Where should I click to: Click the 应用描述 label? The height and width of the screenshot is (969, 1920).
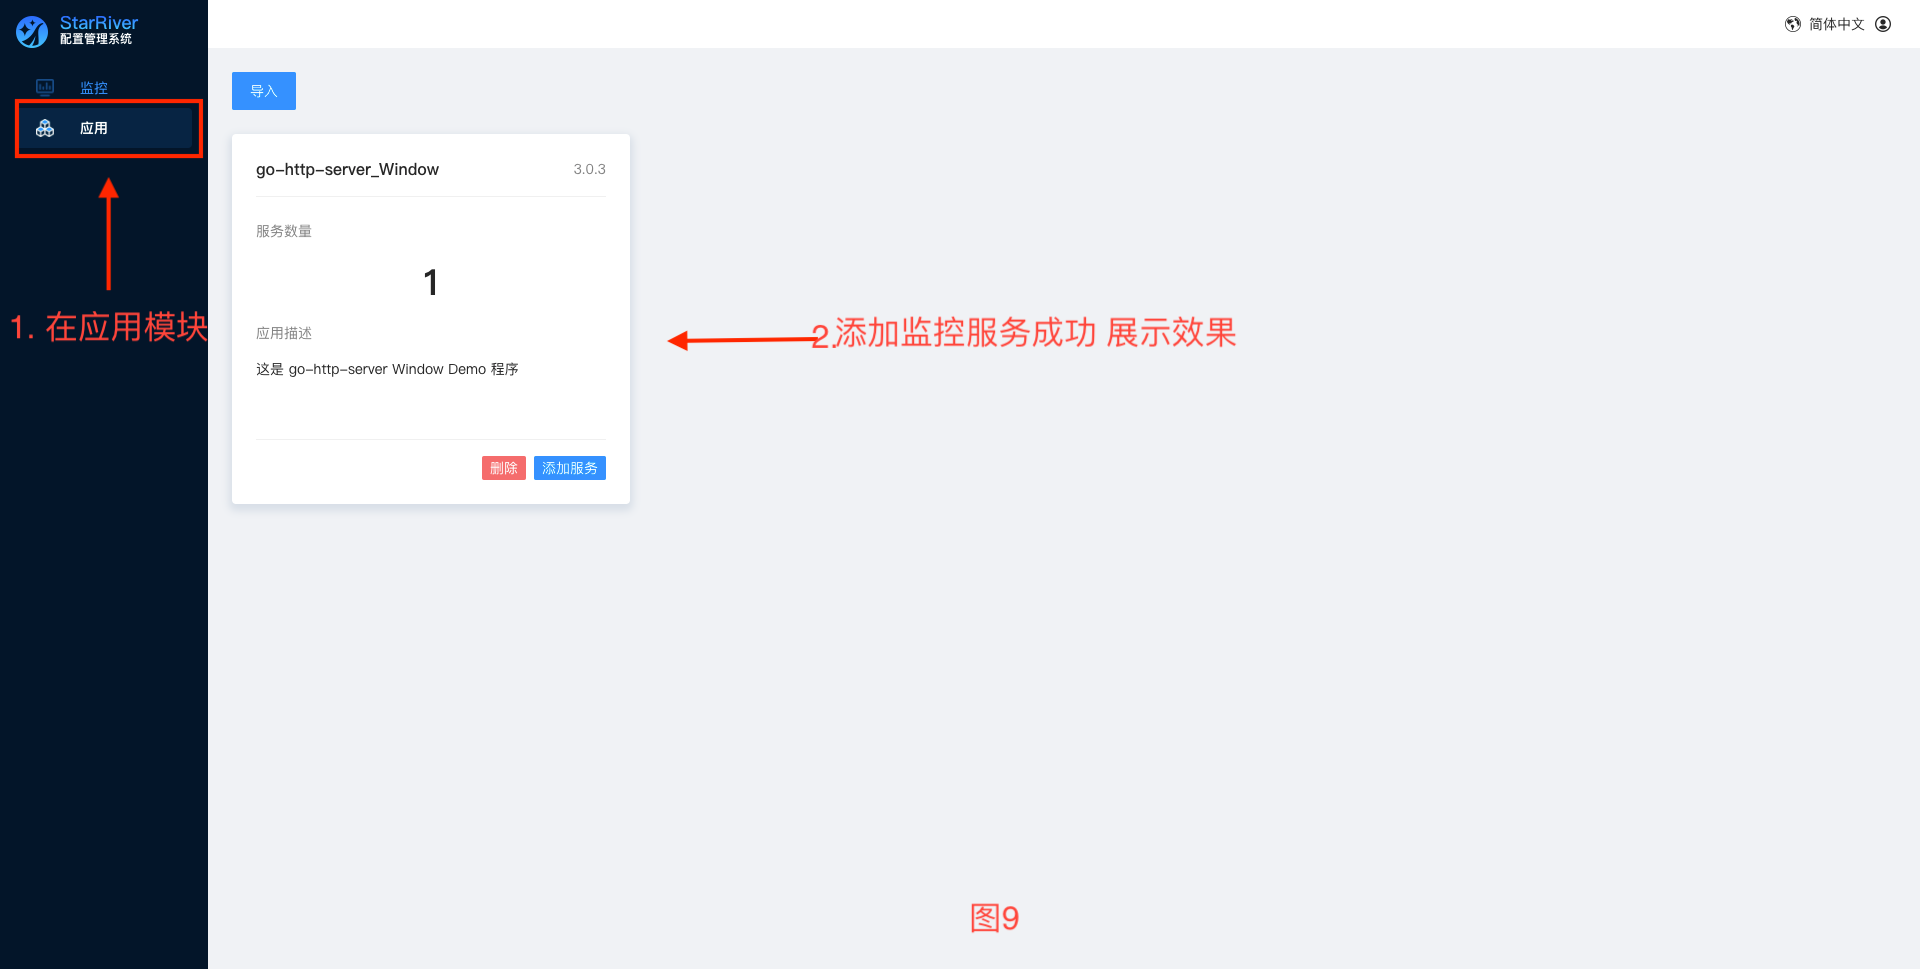point(284,333)
